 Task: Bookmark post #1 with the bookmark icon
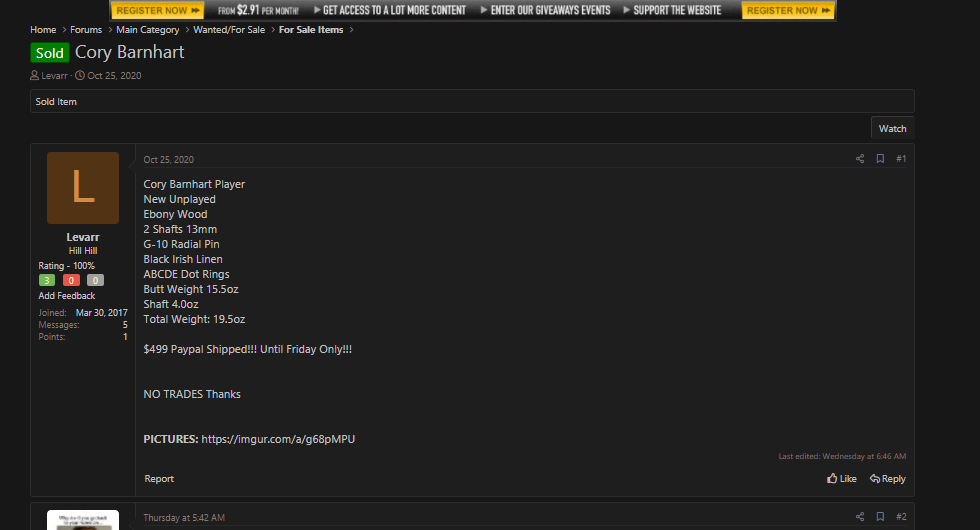point(880,159)
